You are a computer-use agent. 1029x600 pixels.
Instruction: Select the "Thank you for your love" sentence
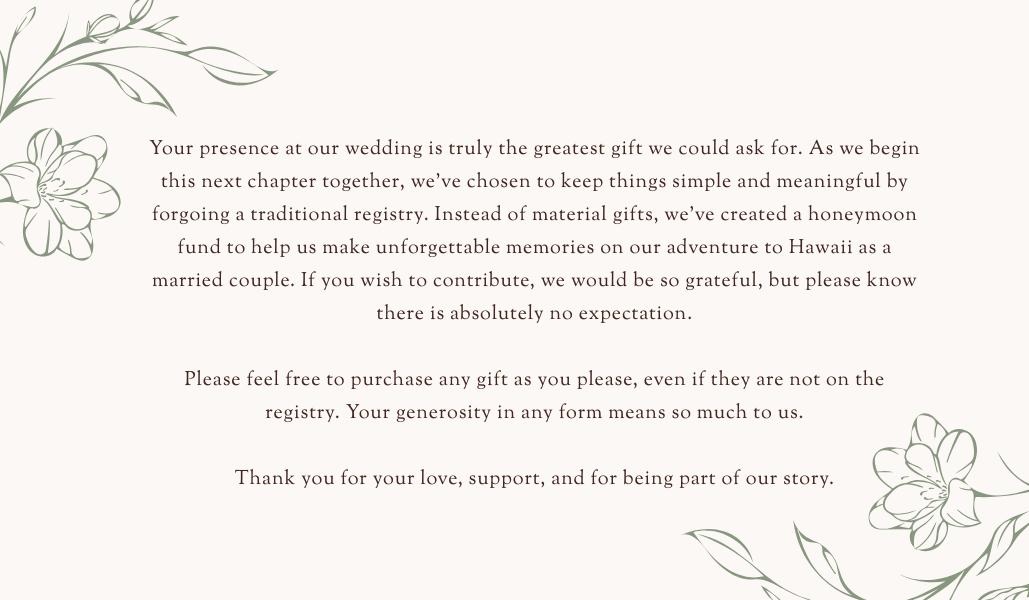(534, 478)
